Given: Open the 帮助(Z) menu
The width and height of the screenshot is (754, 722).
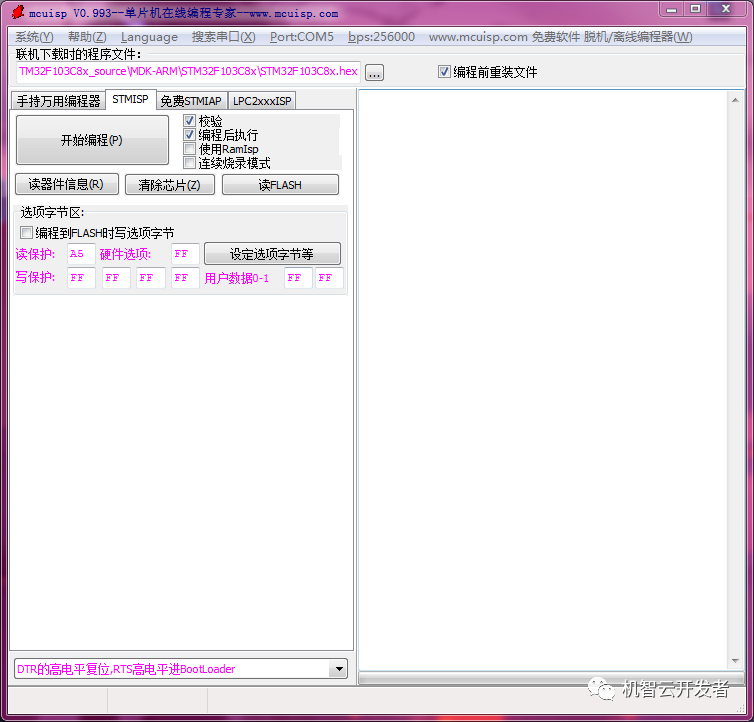Looking at the screenshot, I should pyautogui.click(x=87, y=37).
